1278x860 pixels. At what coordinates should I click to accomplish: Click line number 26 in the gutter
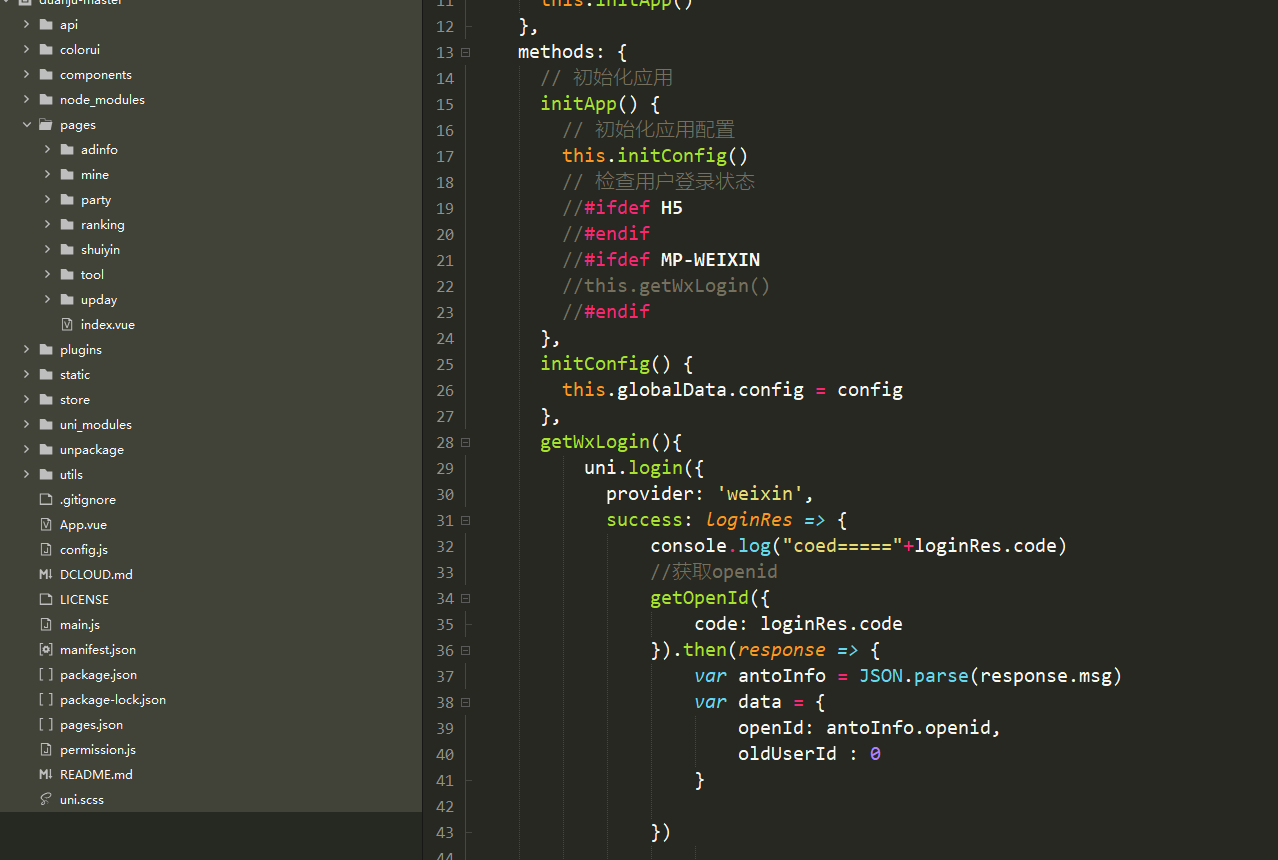click(x=444, y=390)
